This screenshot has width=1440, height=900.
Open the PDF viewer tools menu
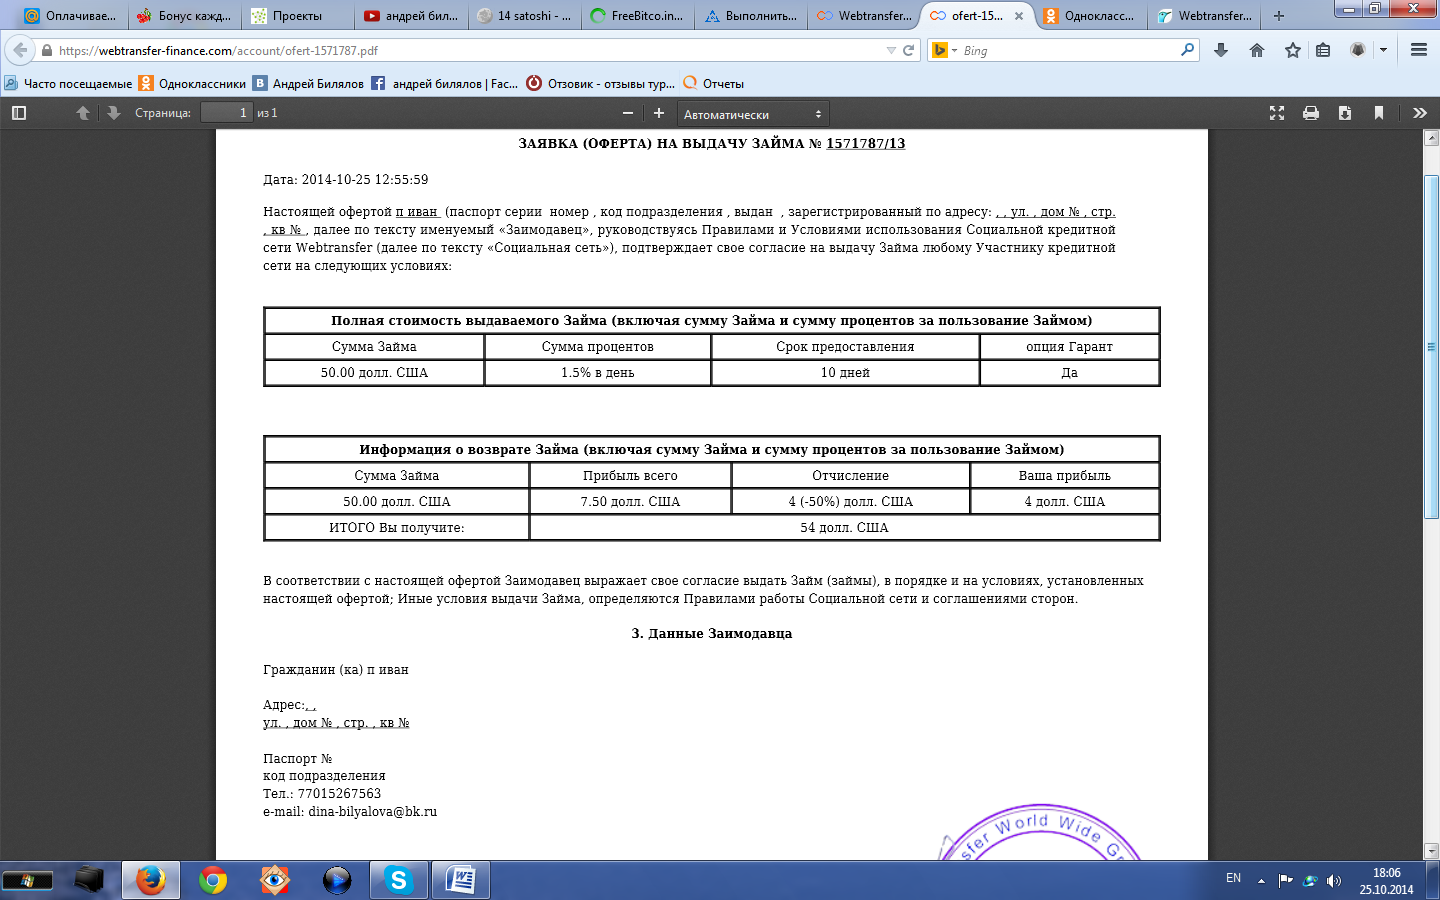tap(1419, 113)
